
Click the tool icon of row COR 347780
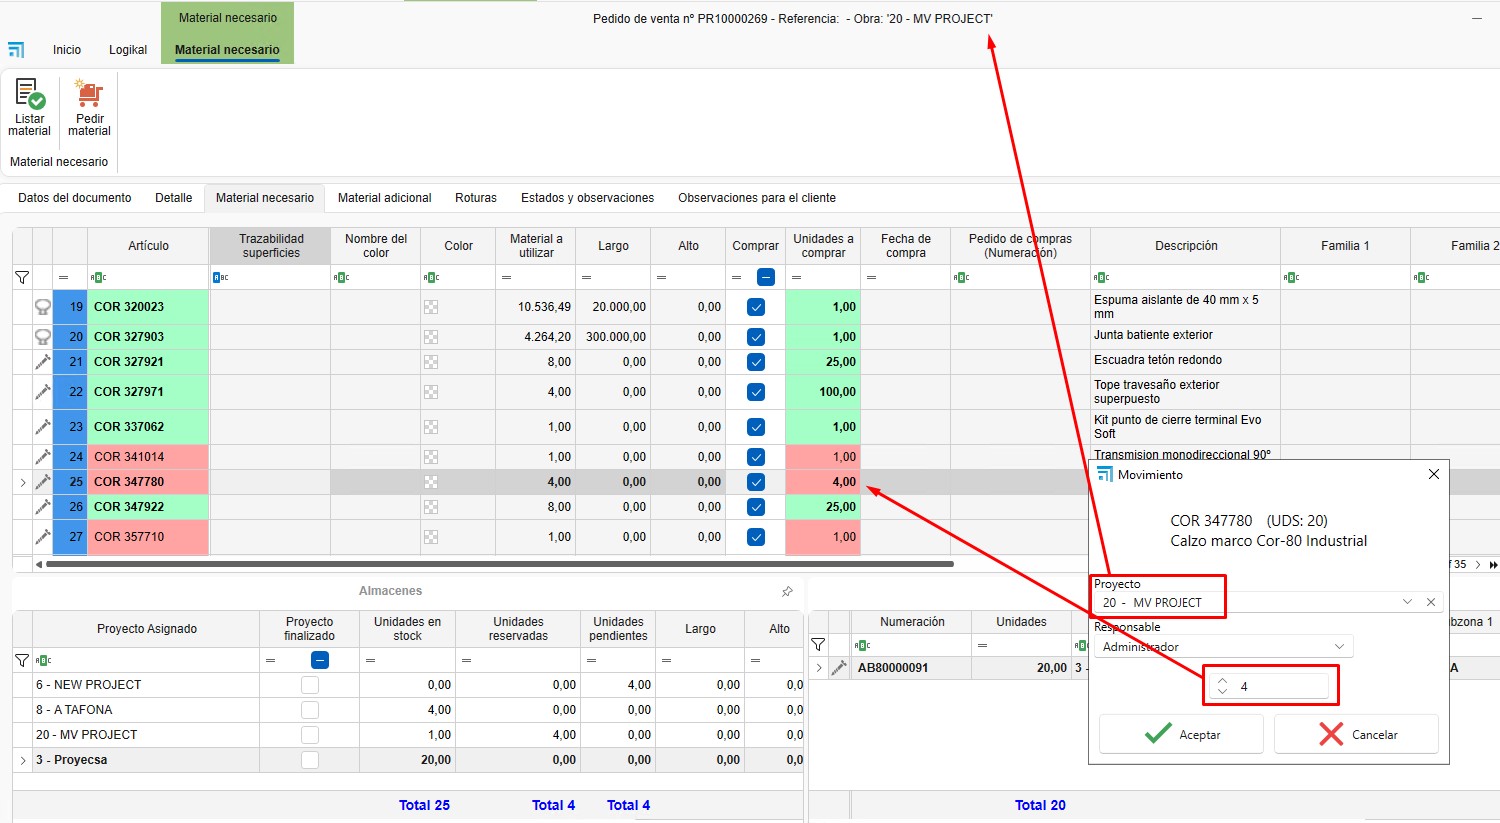pos(43,482)
